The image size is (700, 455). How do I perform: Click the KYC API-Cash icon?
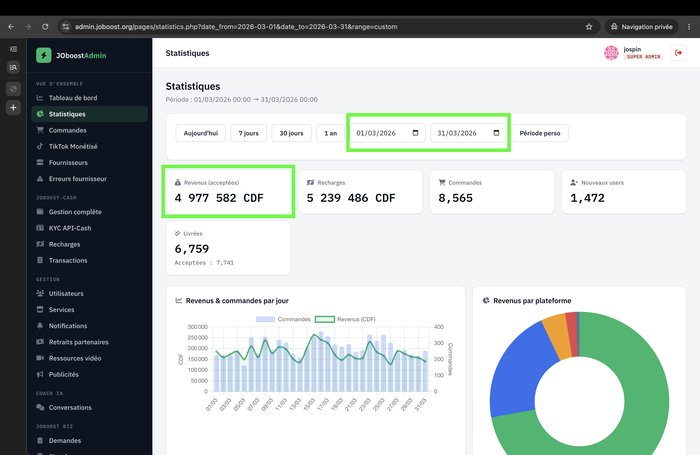click(x=40, y=228)
